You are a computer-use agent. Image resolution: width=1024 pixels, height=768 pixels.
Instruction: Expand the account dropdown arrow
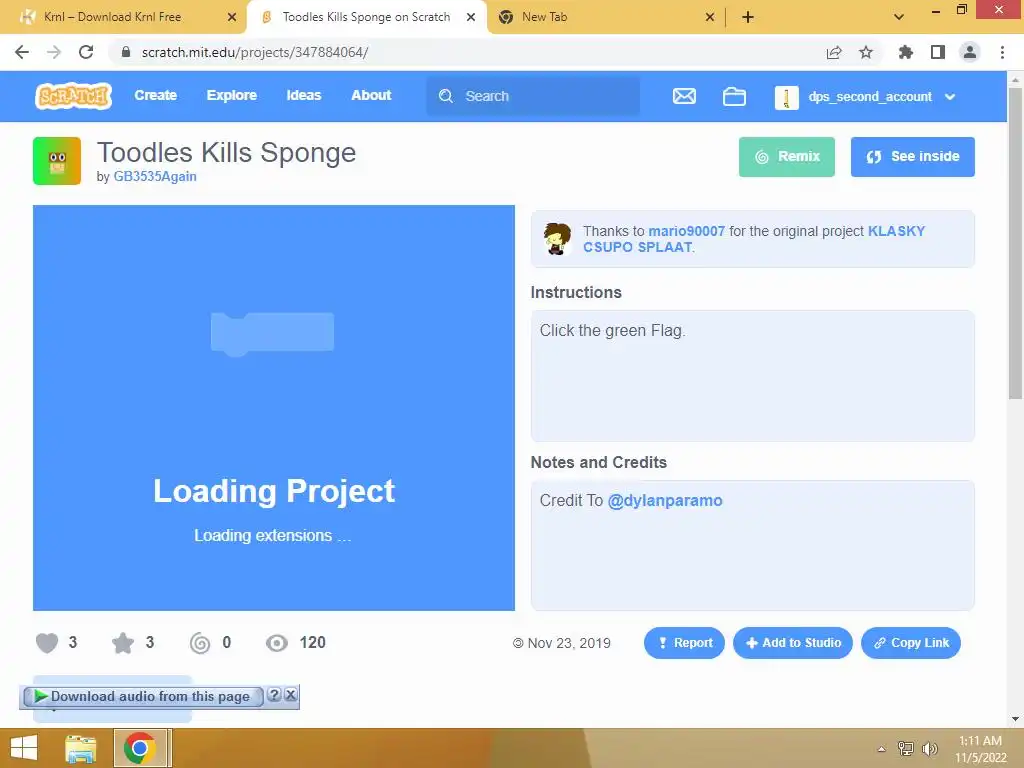[x=950, y=97]
